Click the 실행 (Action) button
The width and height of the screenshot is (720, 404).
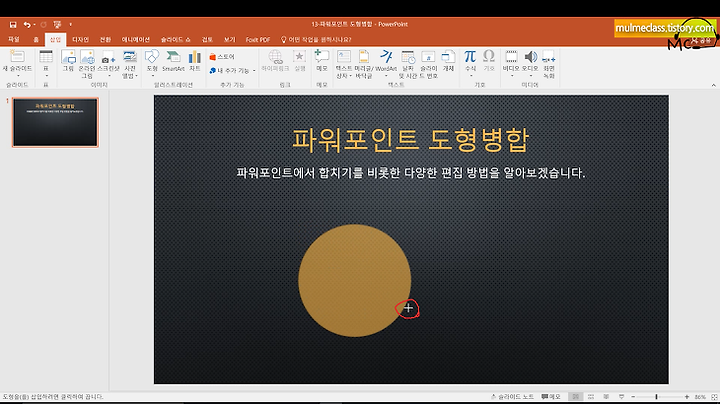tap(299, 62)
